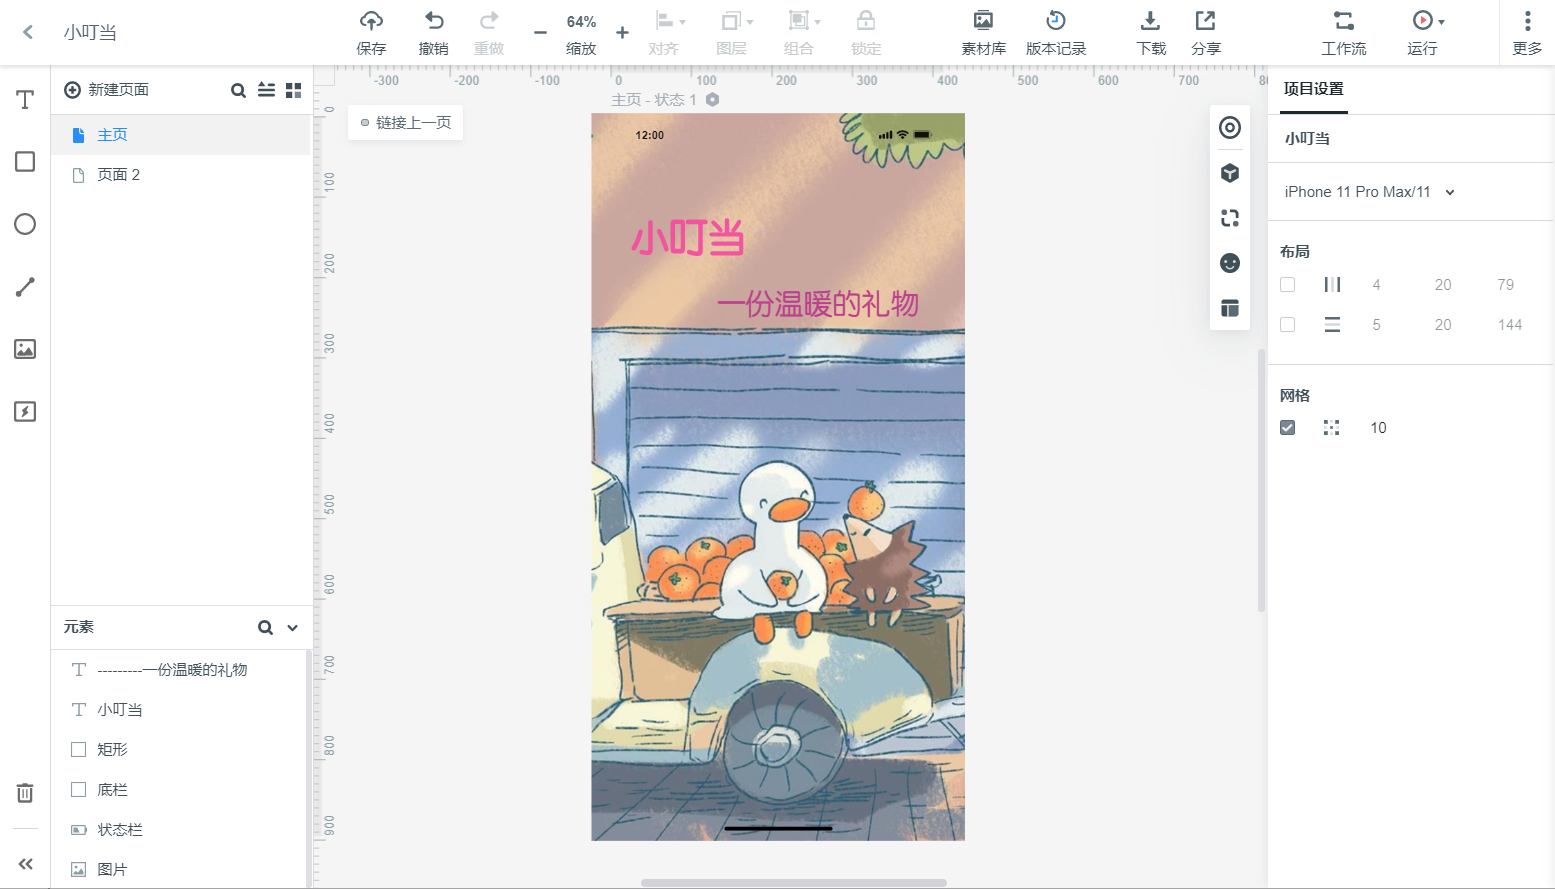This screenshot has height=889, width=1555.
Task: Switch pages panel to list view
Action: point(266,90)
